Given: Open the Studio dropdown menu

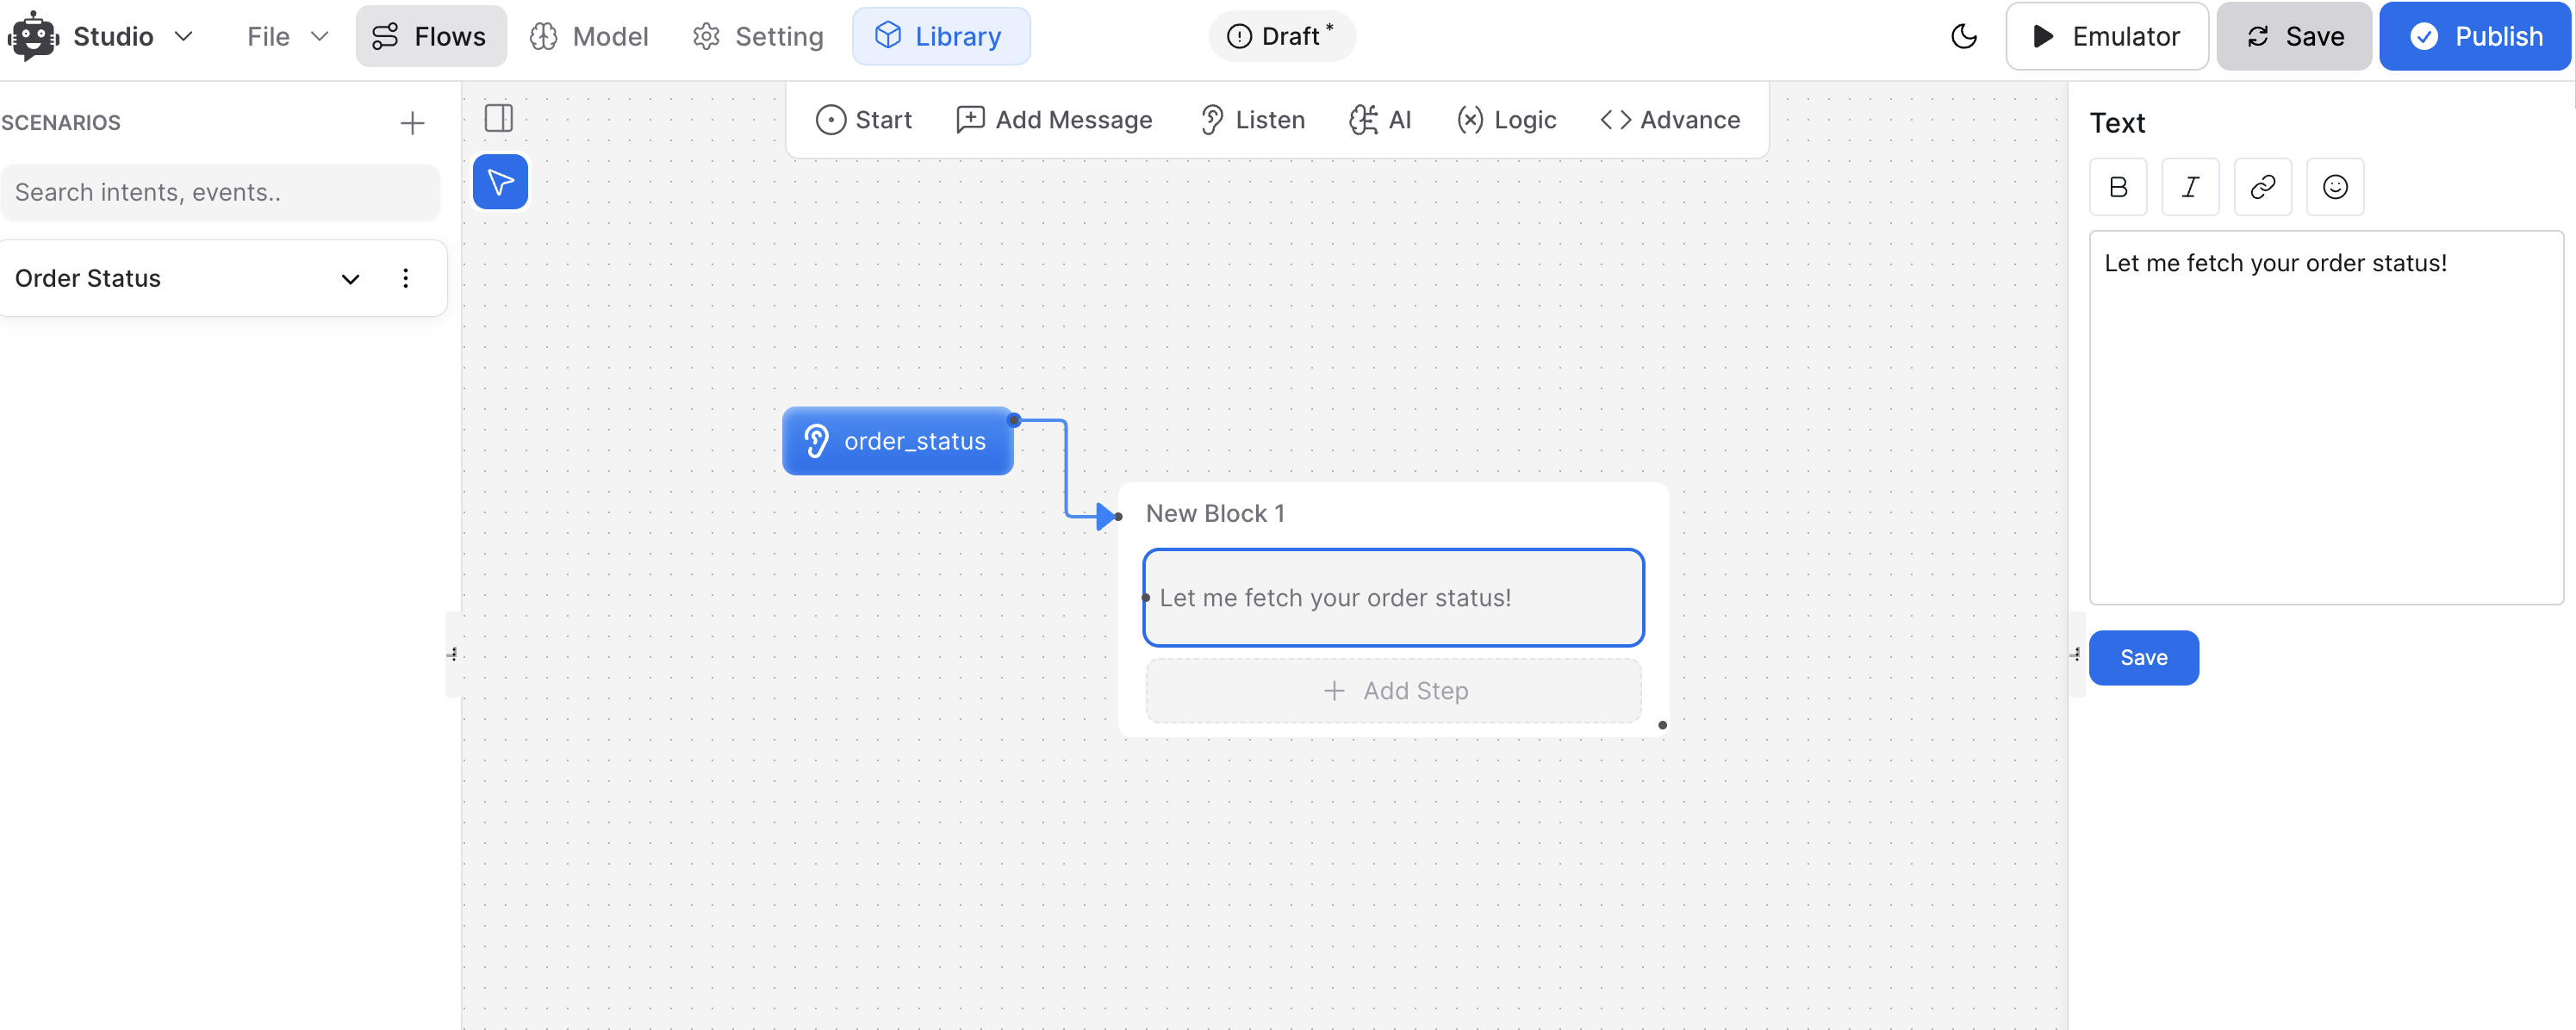Looking at the screenshot, I should pos(184,36).
